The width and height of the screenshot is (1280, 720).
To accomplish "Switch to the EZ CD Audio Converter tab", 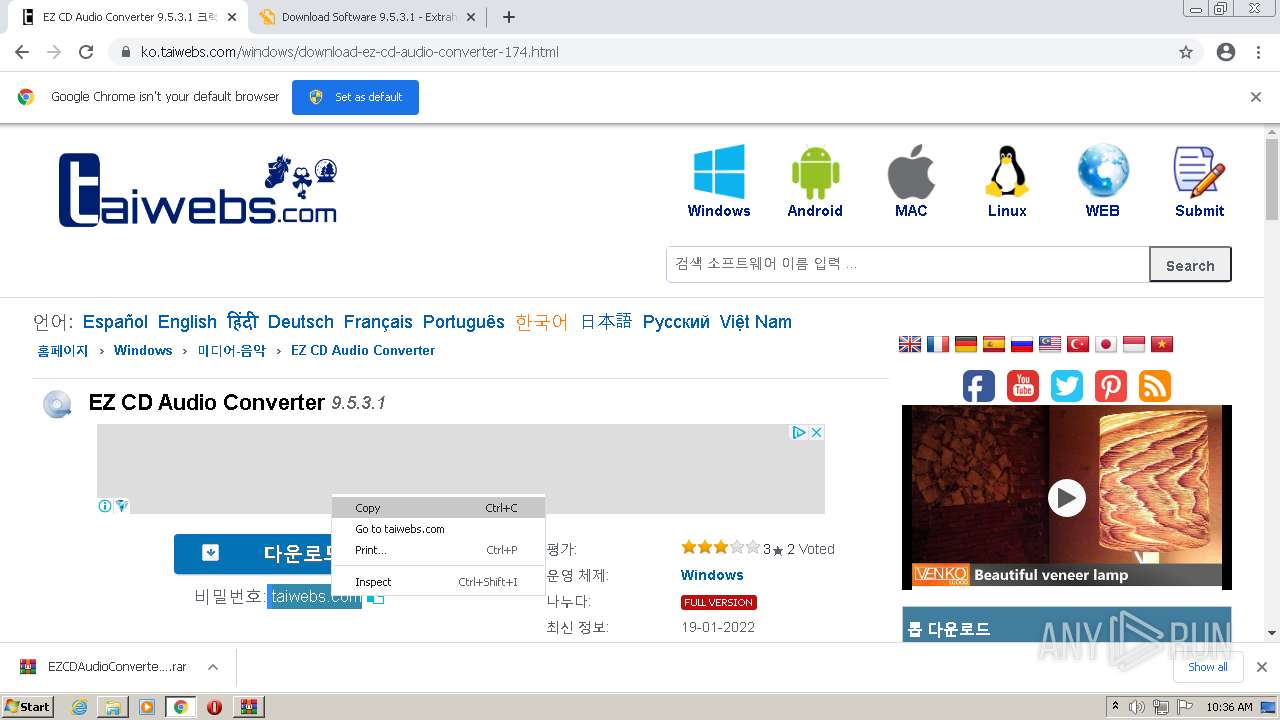I will [130, 17].
